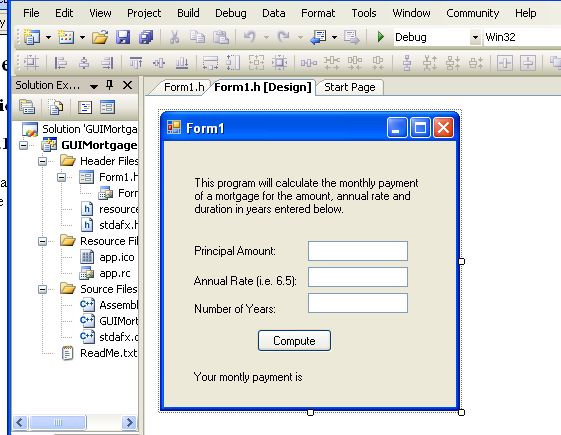The width and height of the screenshot is (561, 435).
Task: Click the Save floppy disk icon
Action: click(x=123, y=37)
